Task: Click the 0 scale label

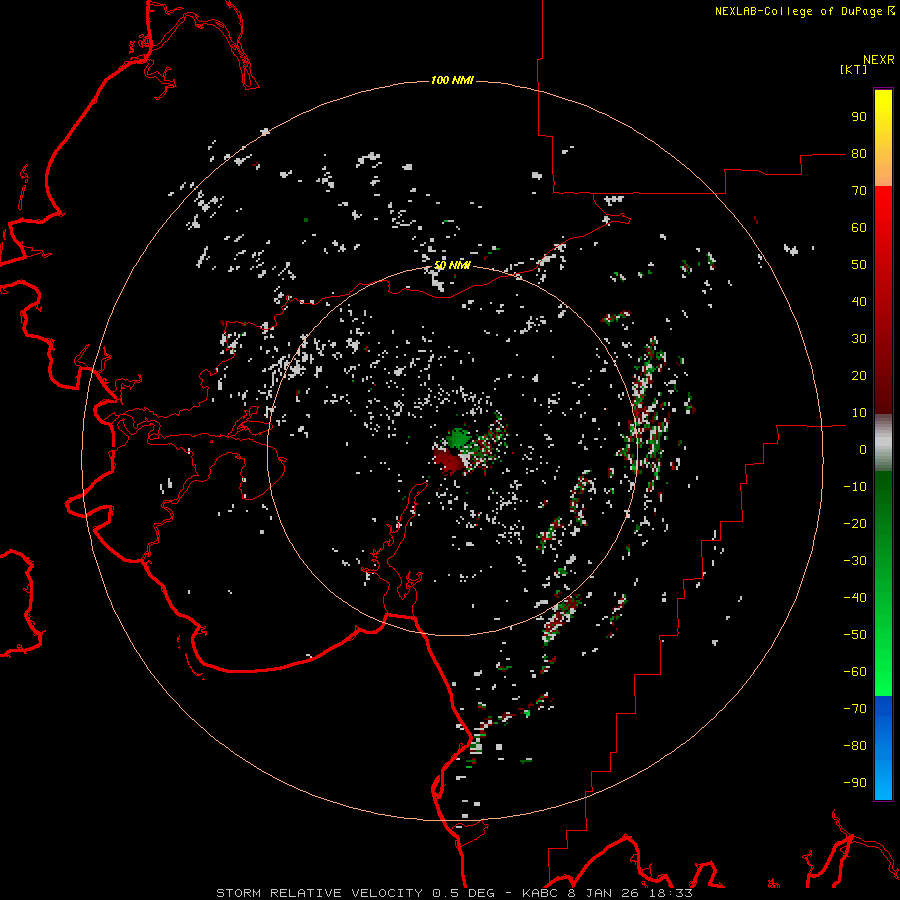Action: point(863,450)
